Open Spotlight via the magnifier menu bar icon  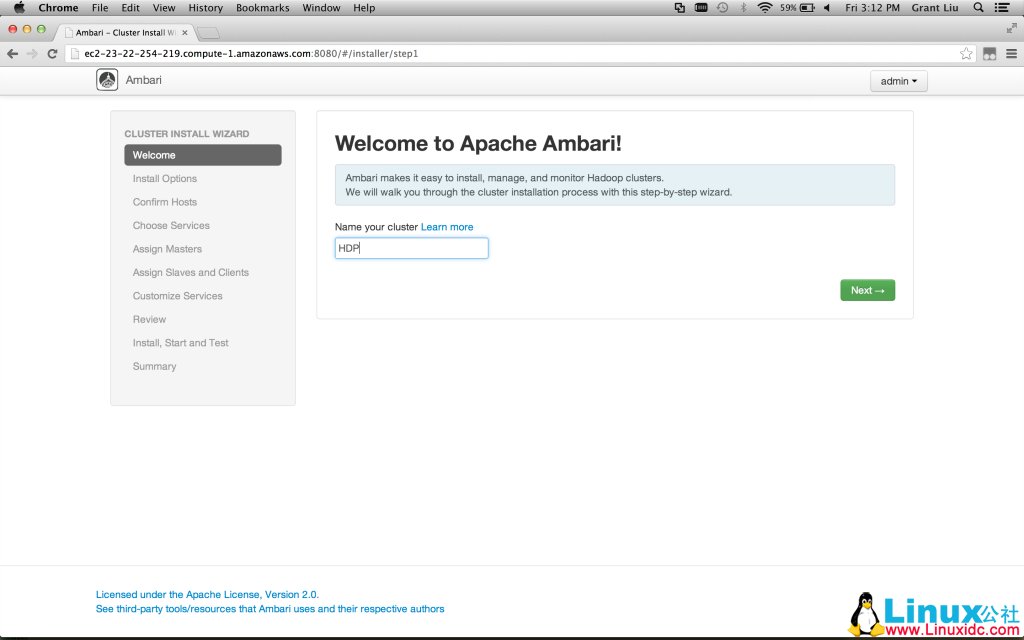click(x=977, y=7)
